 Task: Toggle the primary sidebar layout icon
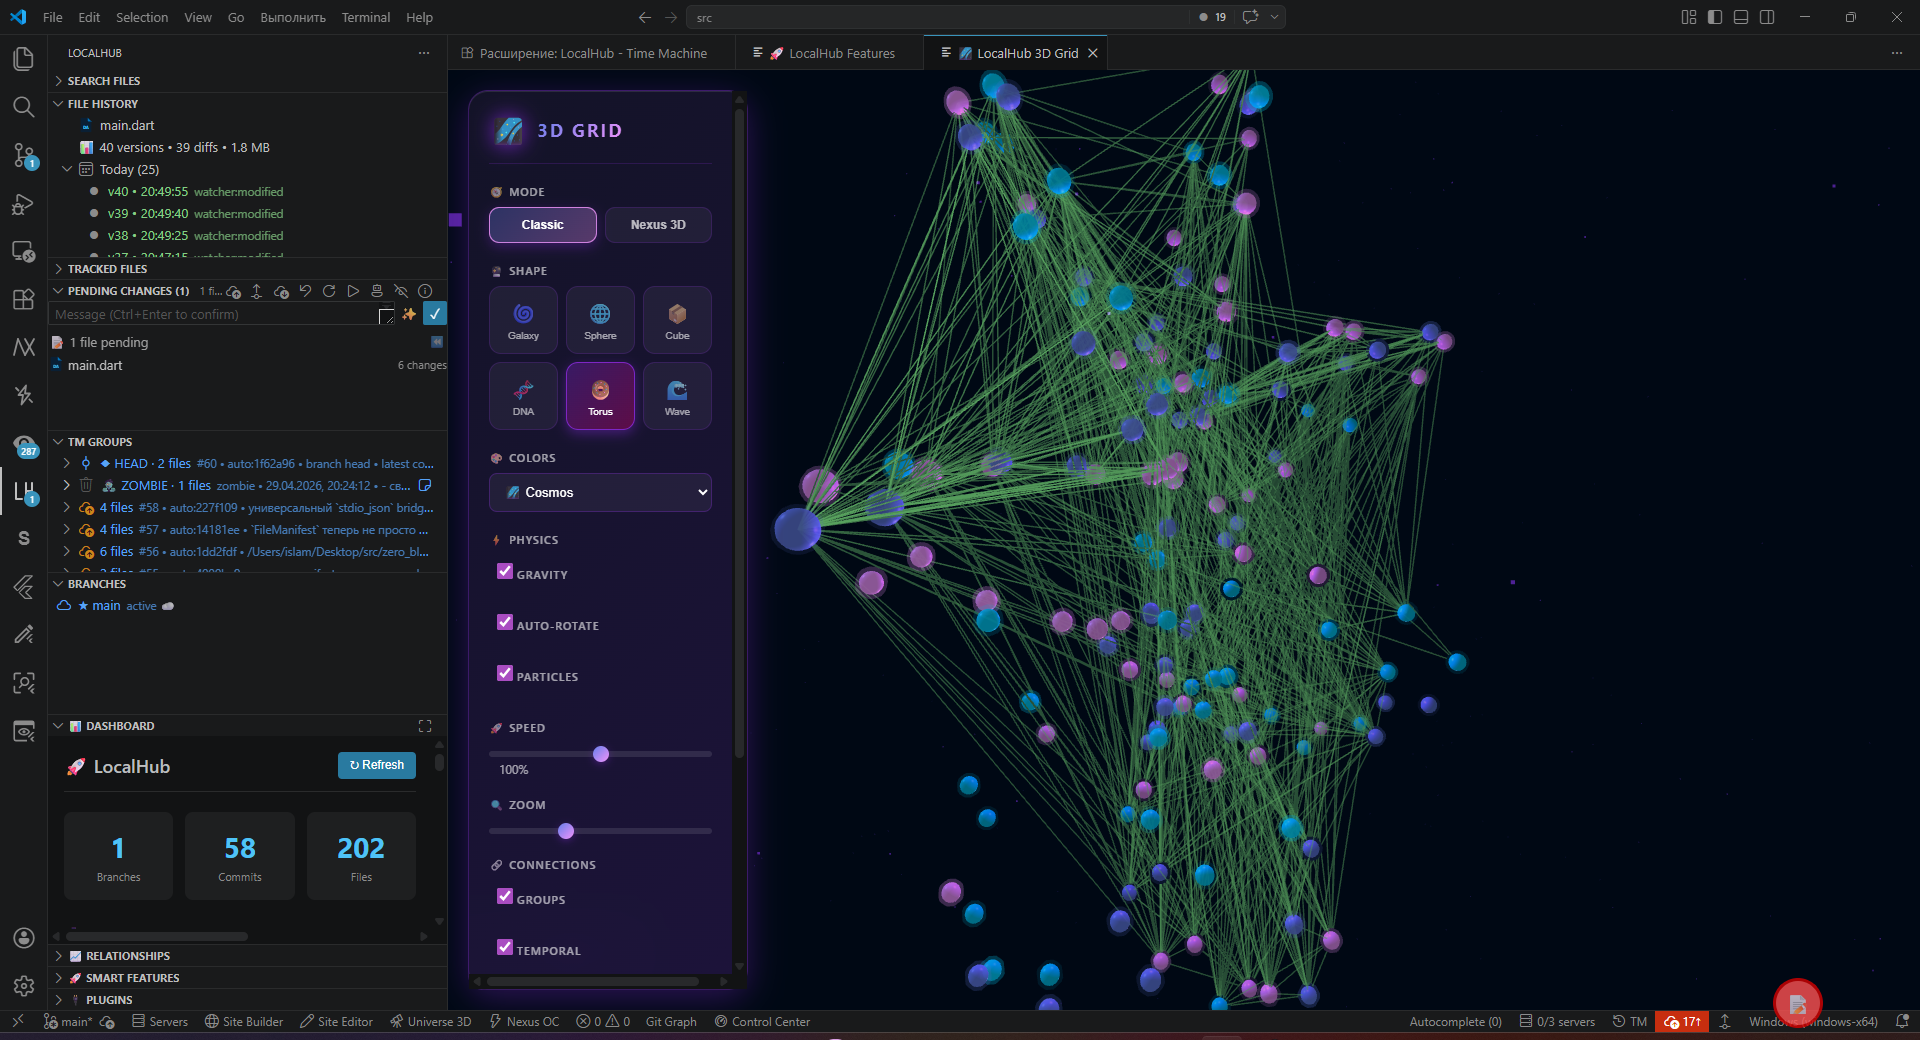pyautogui.click(x=1715, y=17)
